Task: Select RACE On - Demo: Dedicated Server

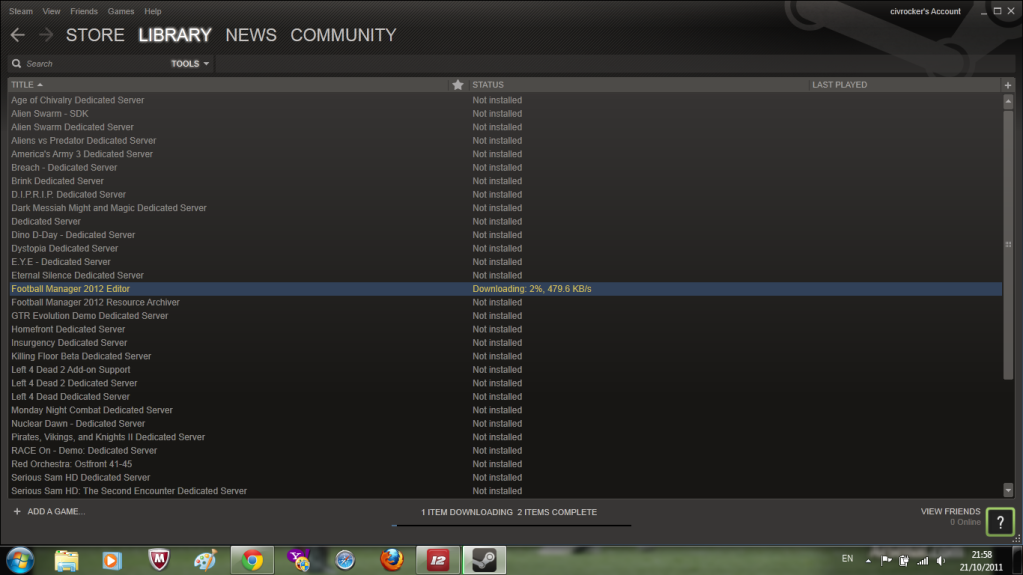Action: 84,450
